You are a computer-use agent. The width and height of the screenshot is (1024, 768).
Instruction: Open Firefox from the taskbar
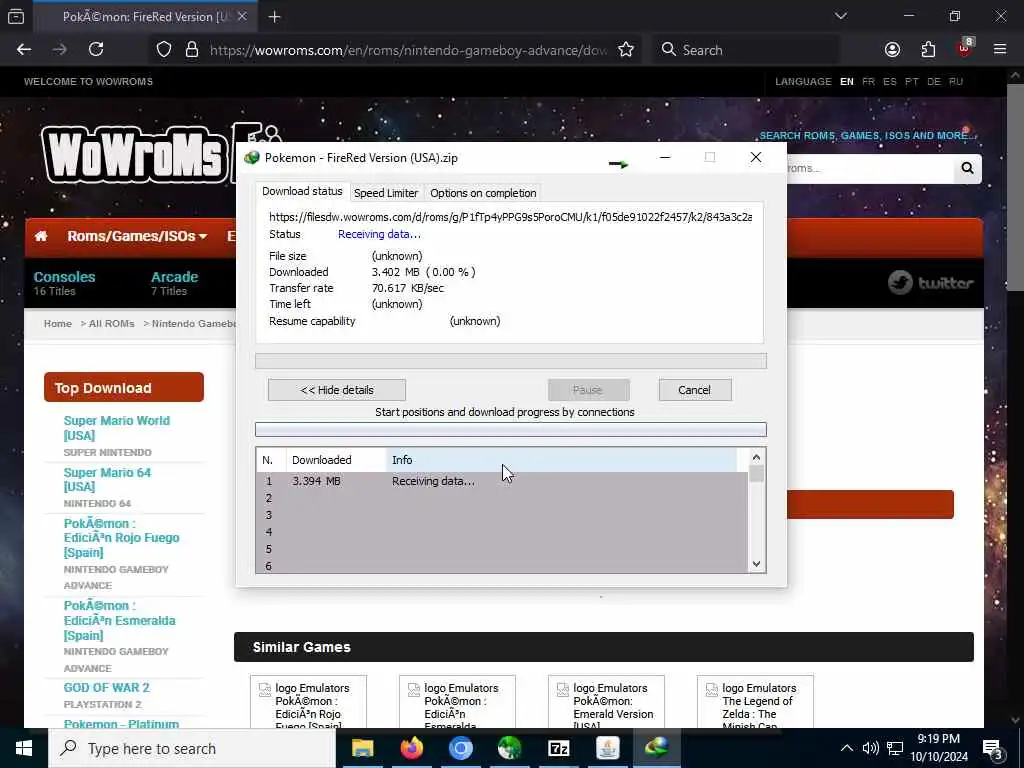pyautogui.click(x=411, y=748)
